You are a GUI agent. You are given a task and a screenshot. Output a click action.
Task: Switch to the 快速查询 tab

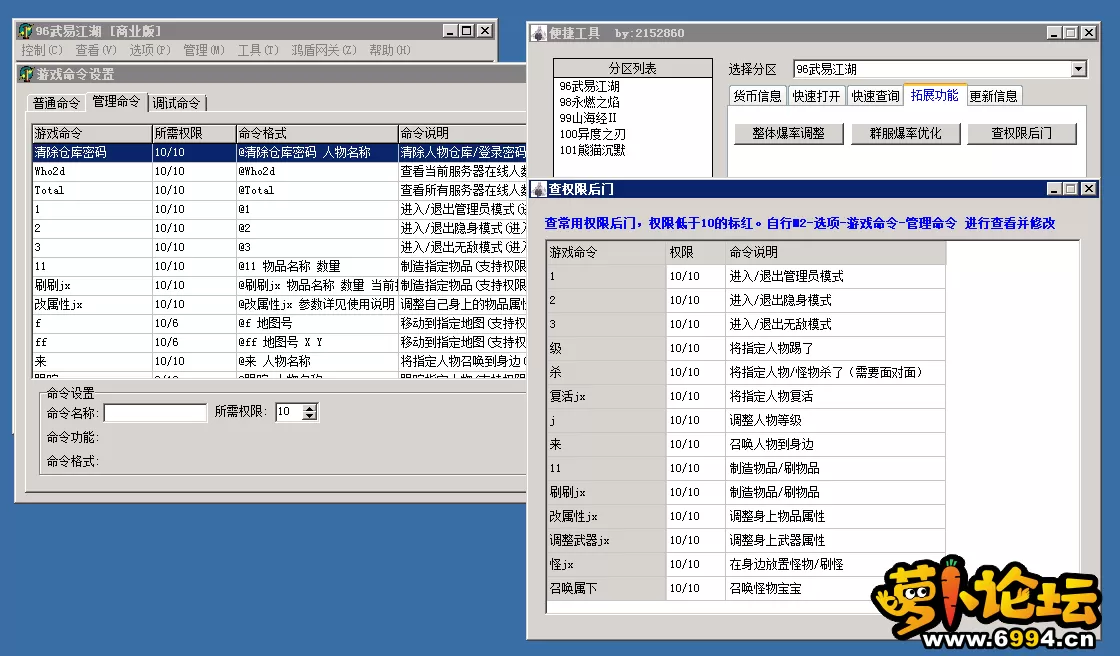tap(875, 96)
